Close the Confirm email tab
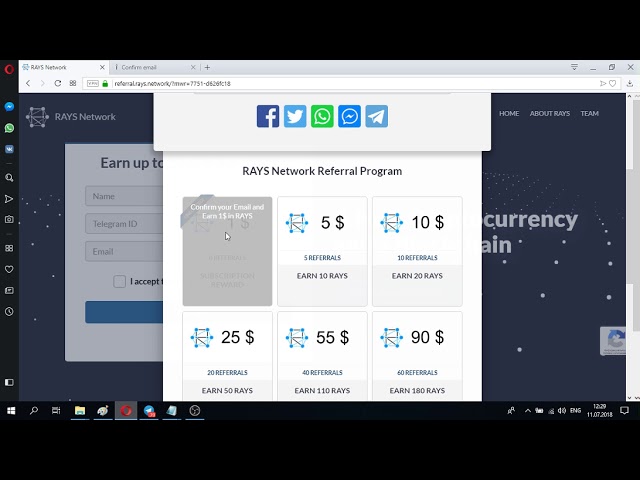Viewport: 640px width, 480px height. click(x=193, y=67)
